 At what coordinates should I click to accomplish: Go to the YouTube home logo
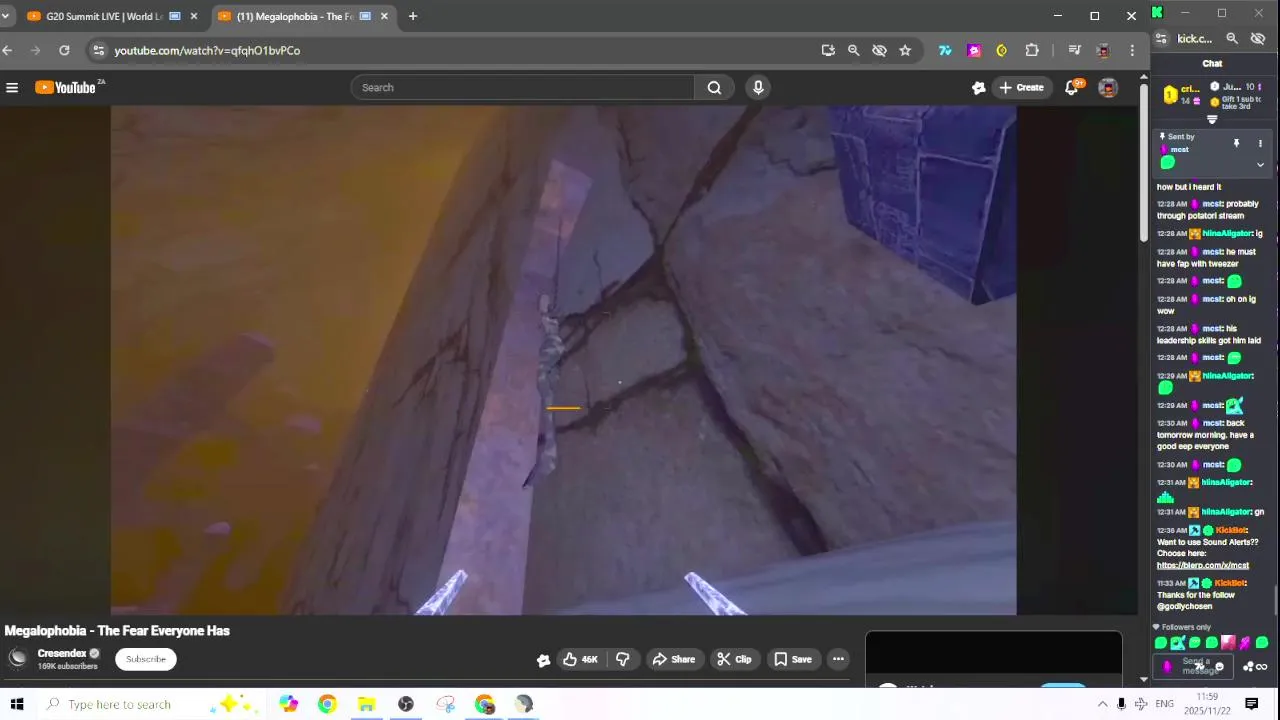click(x=66, y=88)
